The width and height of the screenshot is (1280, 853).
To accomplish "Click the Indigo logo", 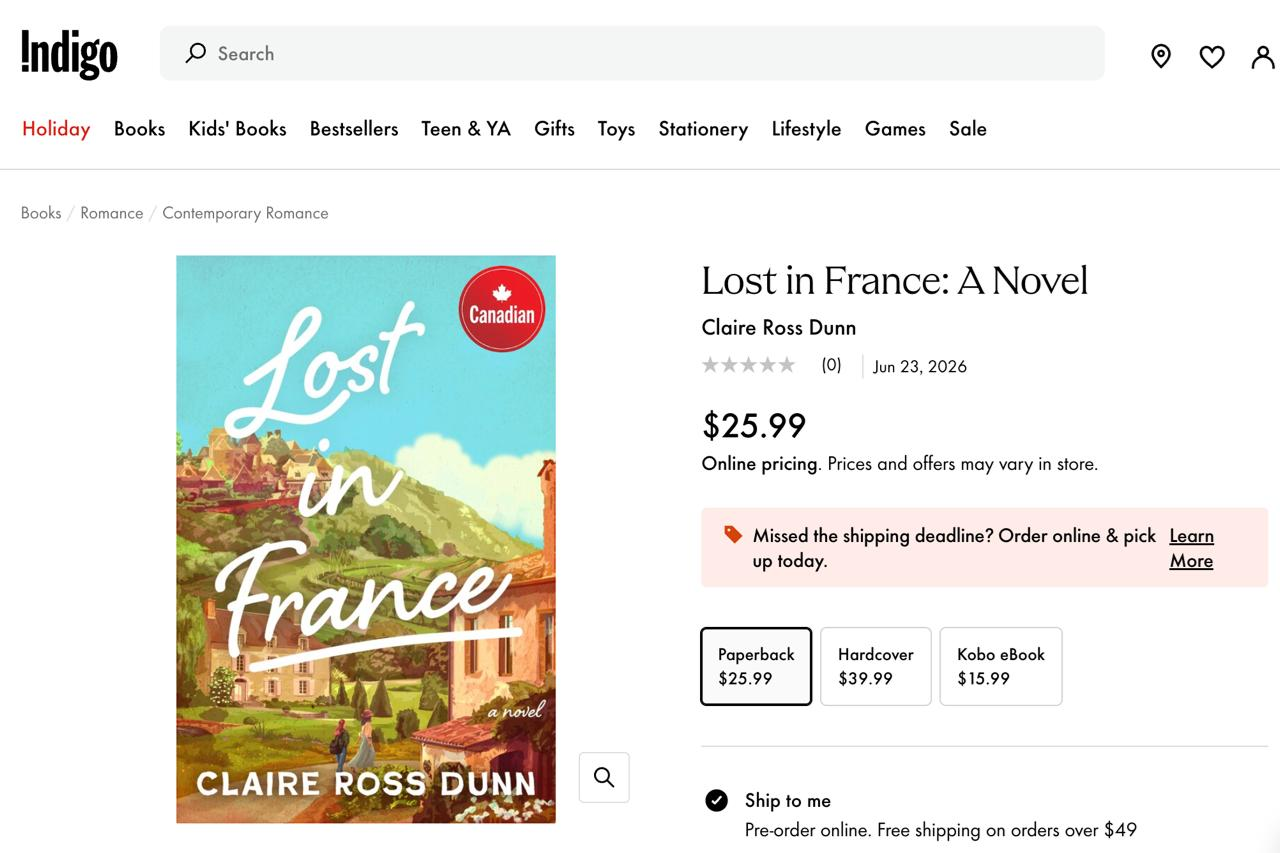I will point(69,54).
